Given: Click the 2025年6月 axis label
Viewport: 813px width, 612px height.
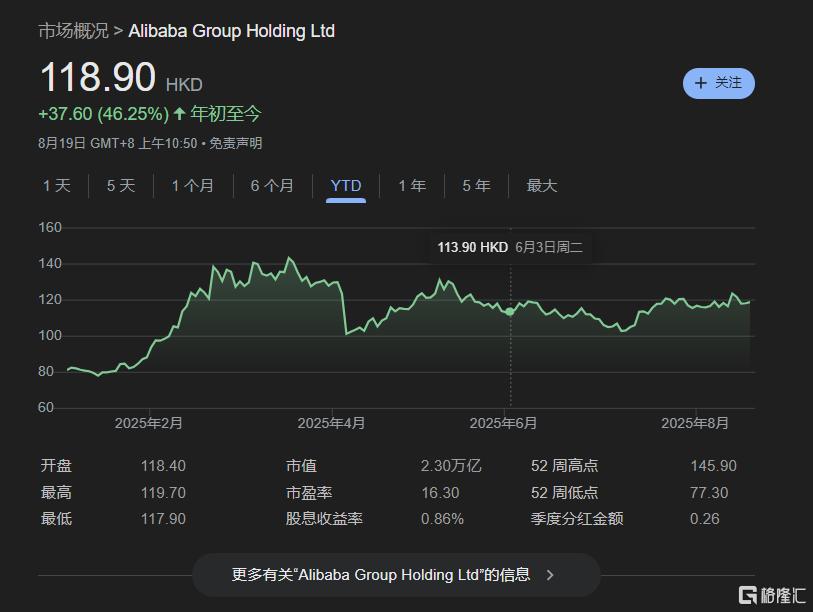Looking at the screenshot, I should coord(503,423).
